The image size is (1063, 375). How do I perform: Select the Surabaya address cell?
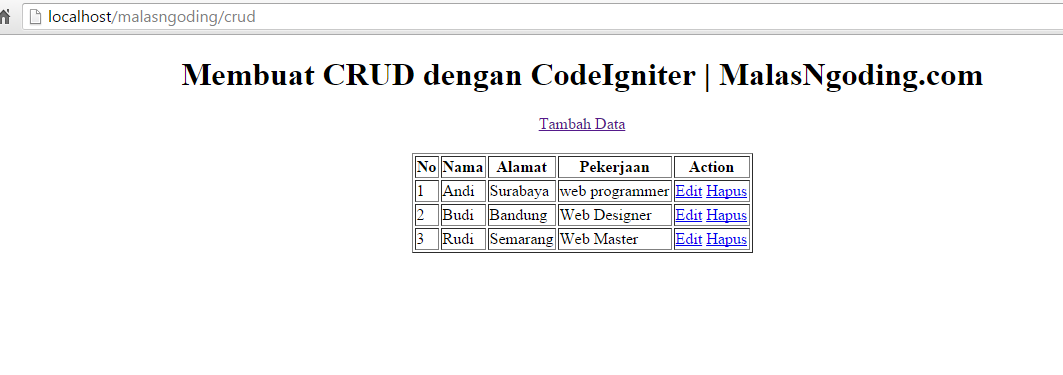click(522, 191)
